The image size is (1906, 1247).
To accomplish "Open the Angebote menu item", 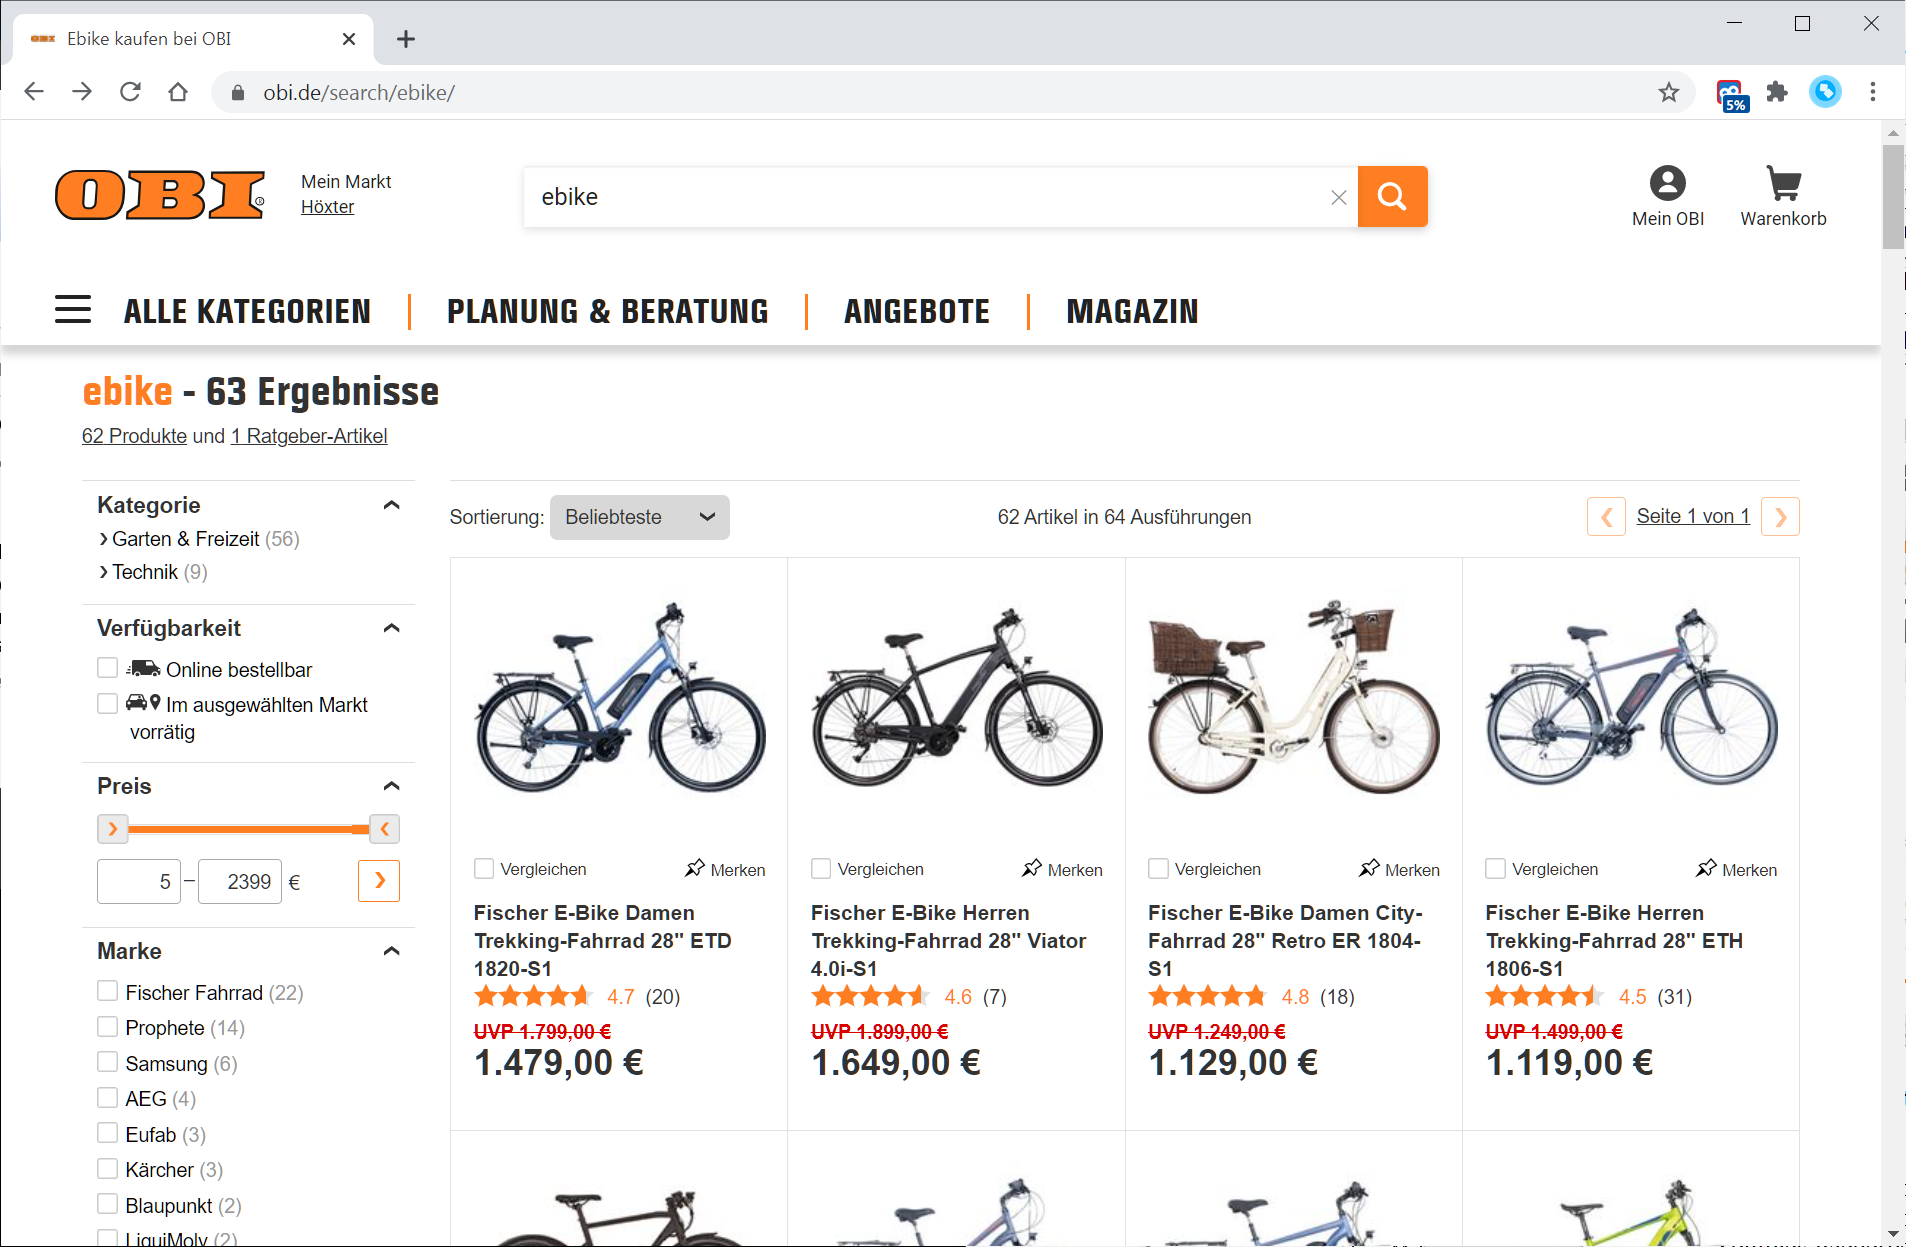I will pos(917,311).
